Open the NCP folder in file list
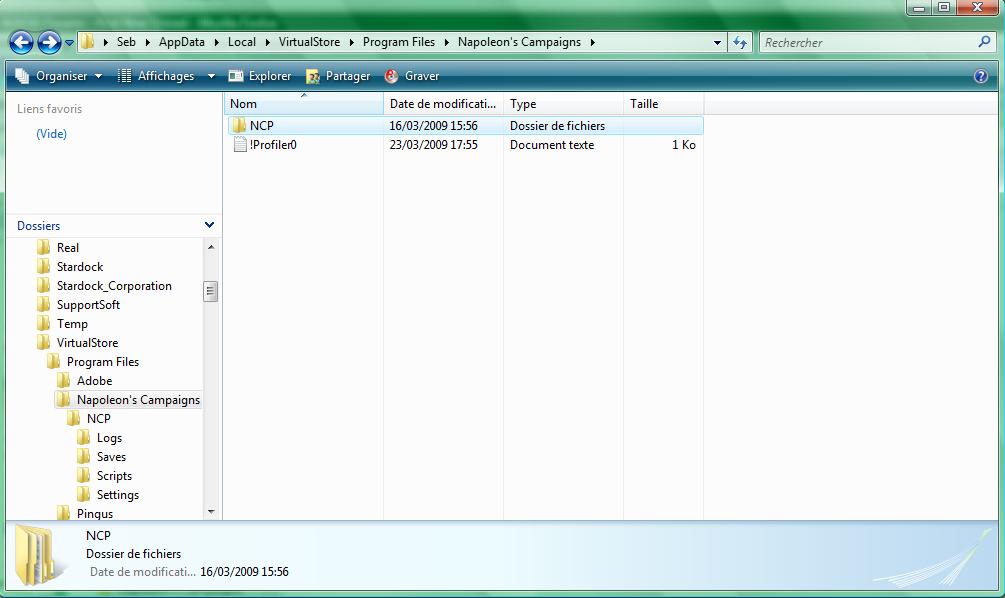1005x598 pixels. (261, 126)
